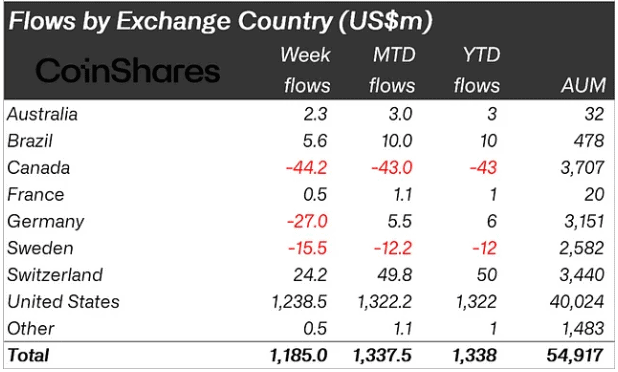Click Switzerland's YTD flow value 50
Screen dimensions: 618x372
[487, 275]
